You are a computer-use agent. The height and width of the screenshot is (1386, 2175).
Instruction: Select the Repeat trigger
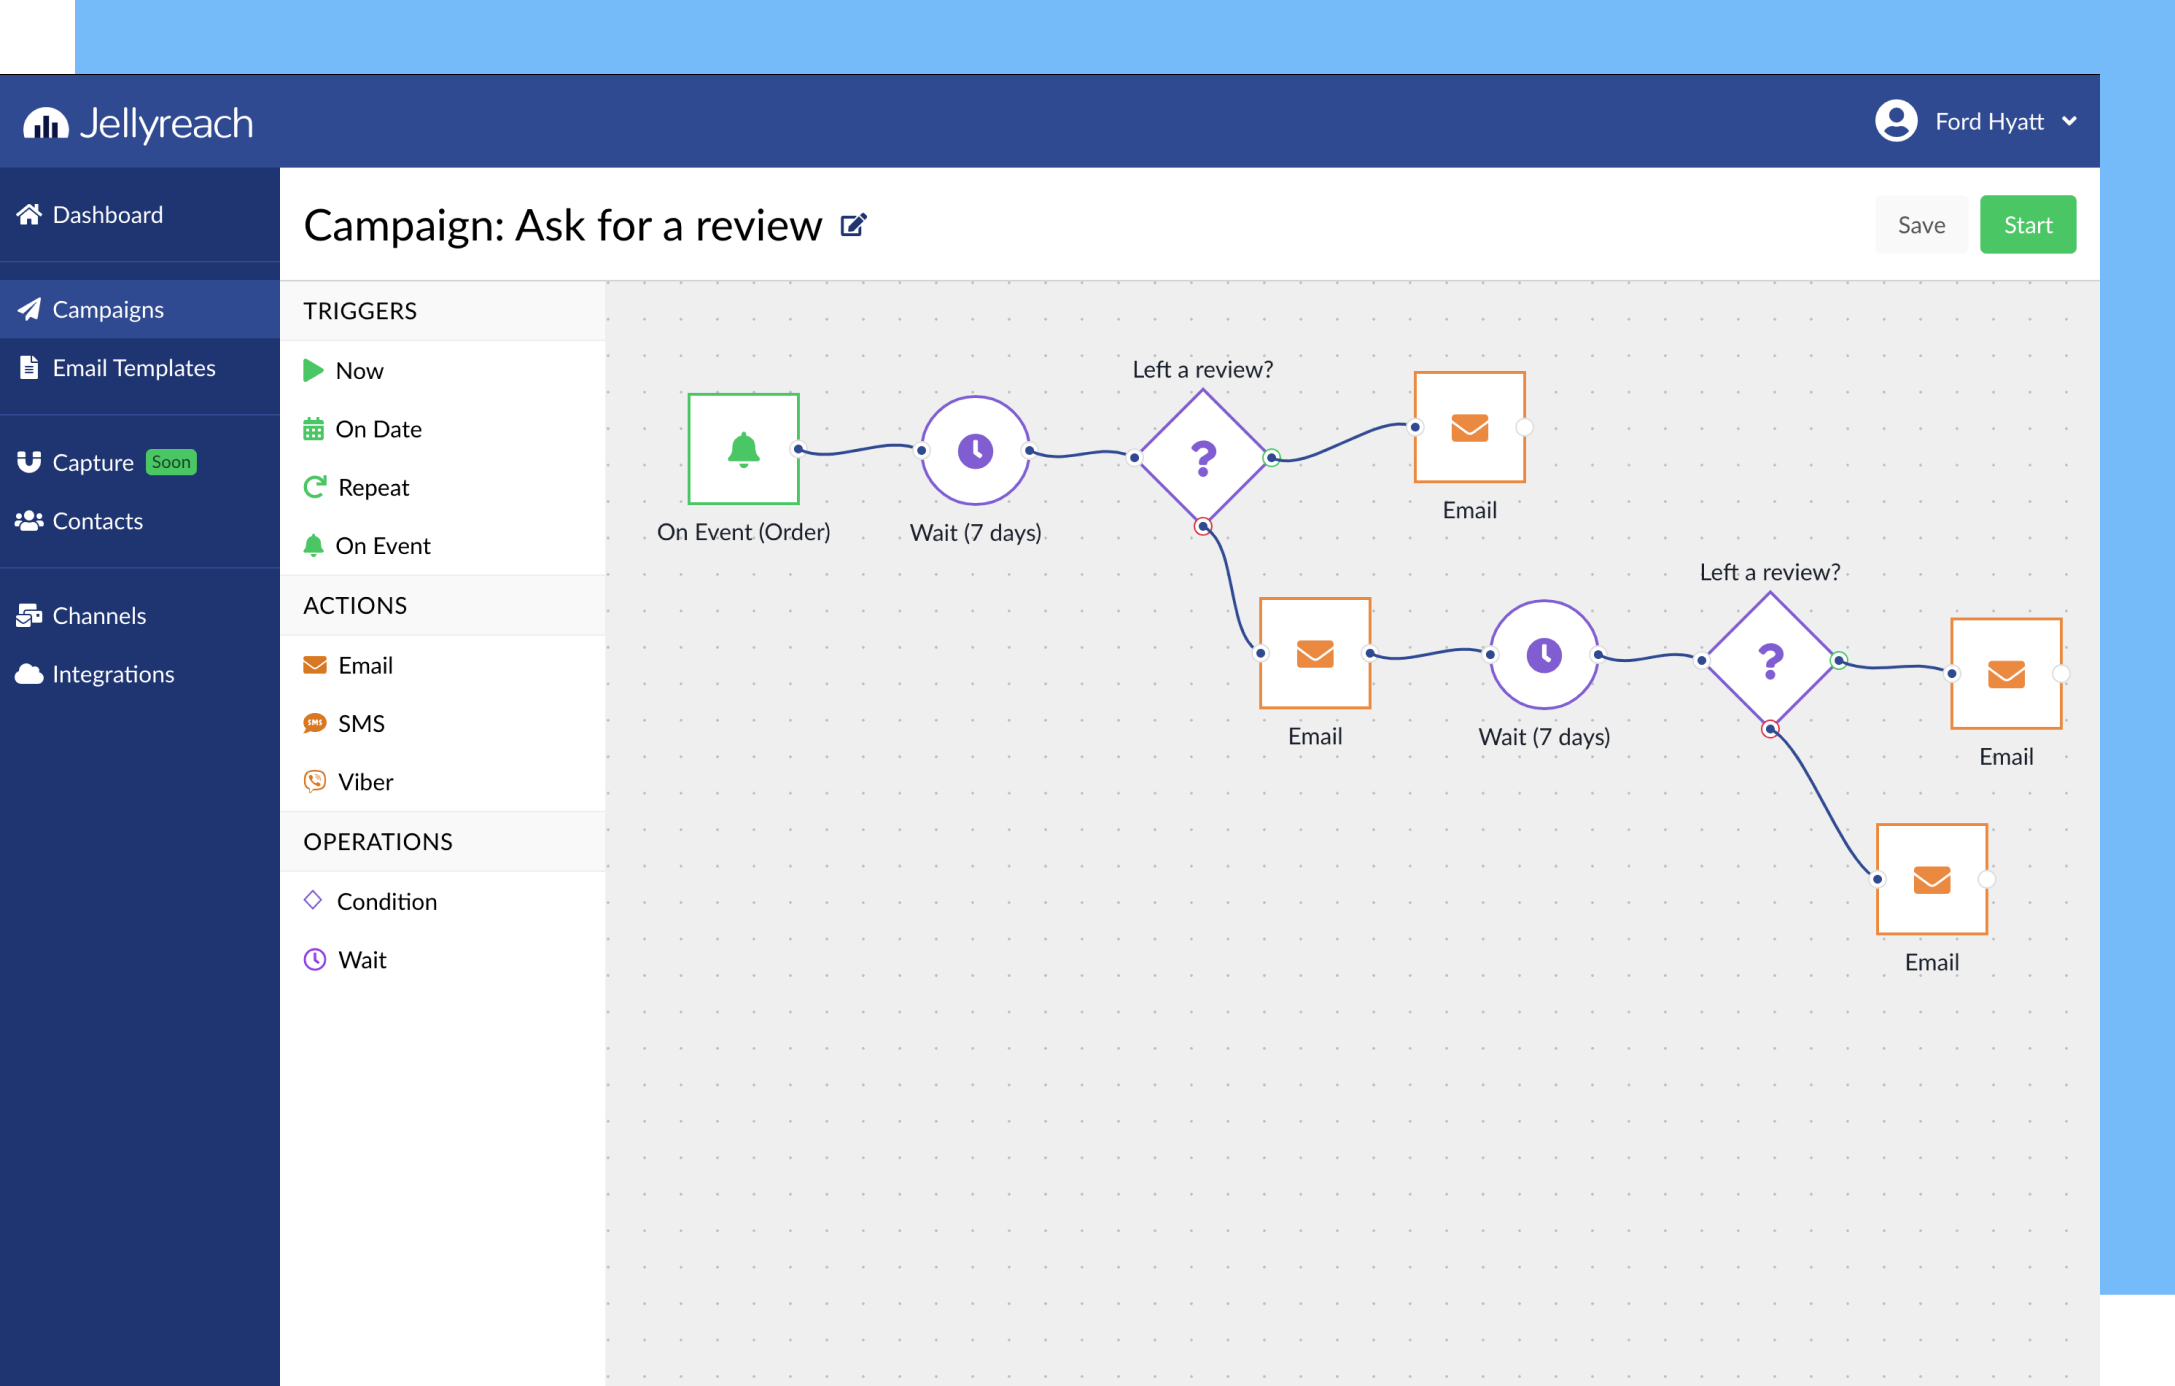tap(443, 487)
